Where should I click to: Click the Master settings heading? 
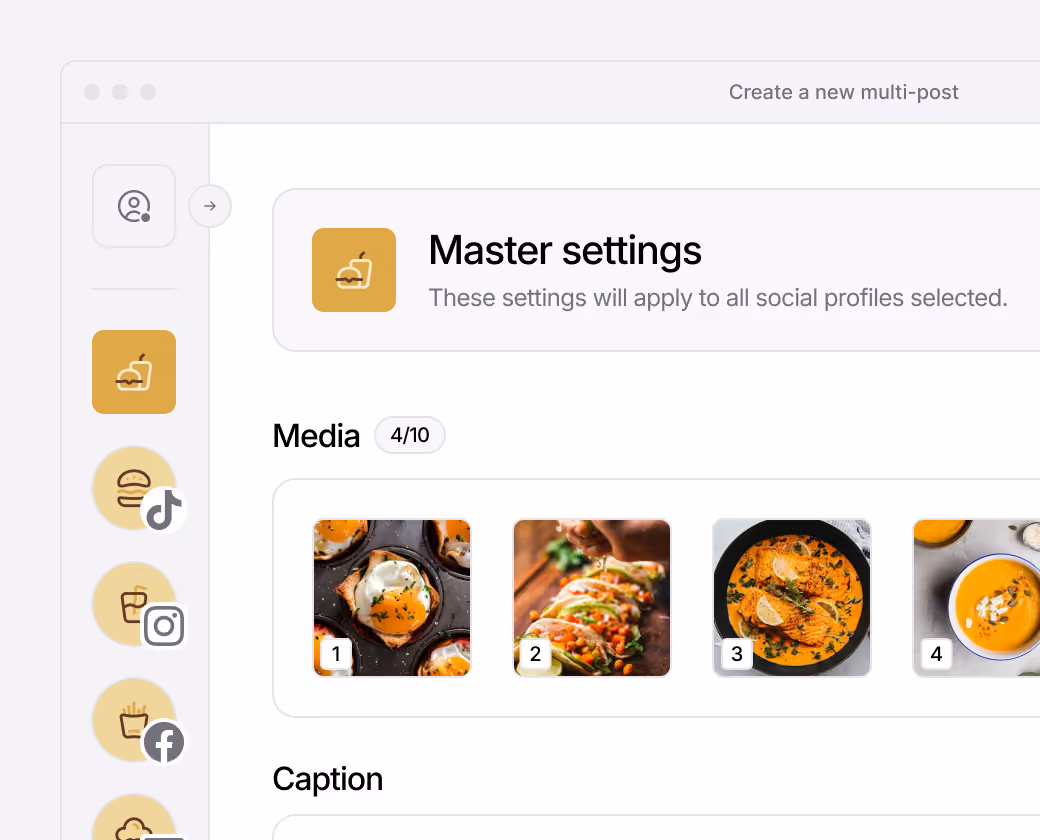pyautogui.click(x=565, y=251)
